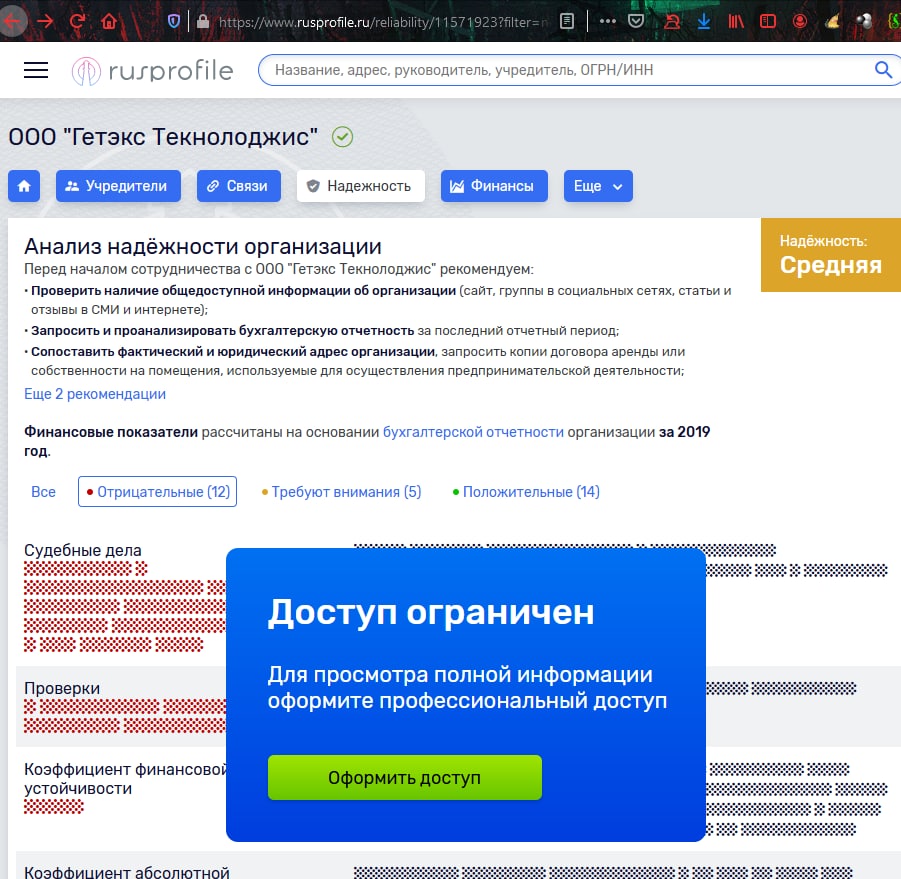The image size is (901, 879).
Task: Open page actions three-dots menu
Action: [607, 22]
